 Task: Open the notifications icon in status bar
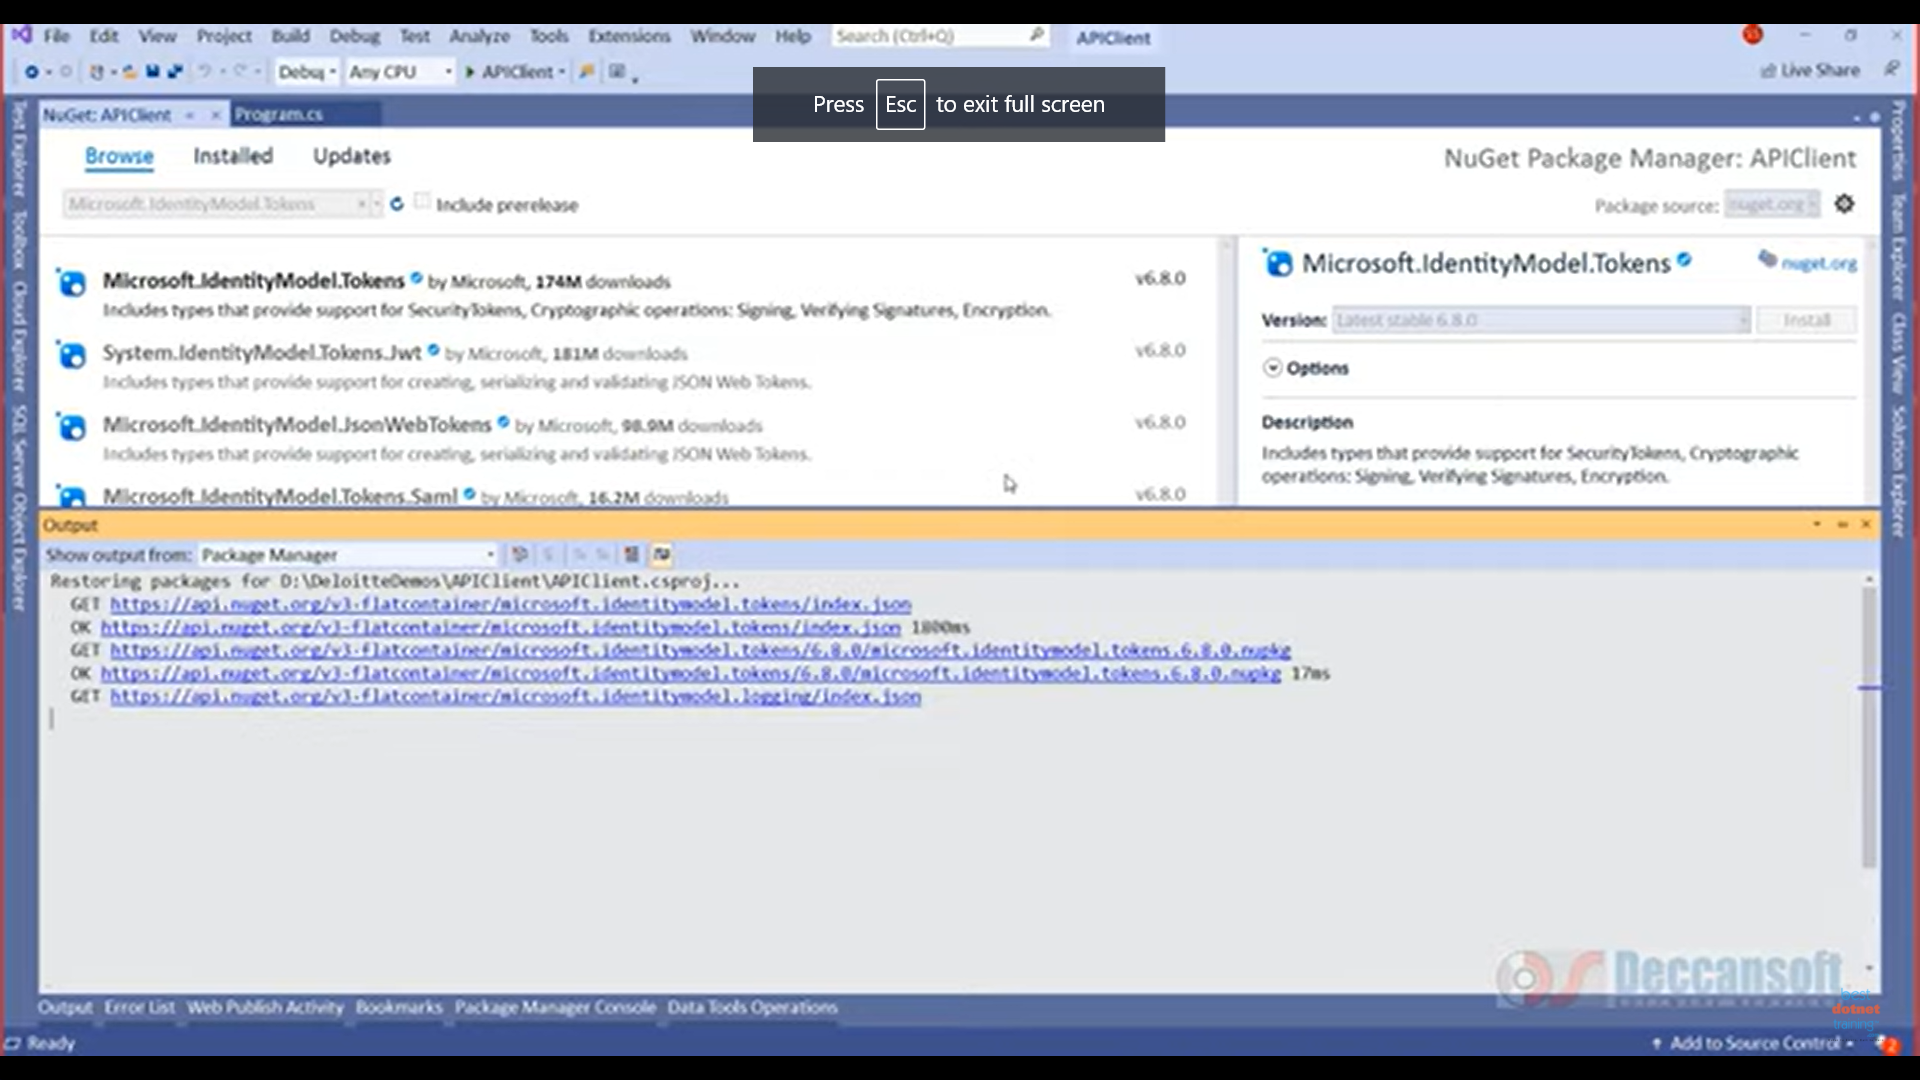coord(1887,1043)
